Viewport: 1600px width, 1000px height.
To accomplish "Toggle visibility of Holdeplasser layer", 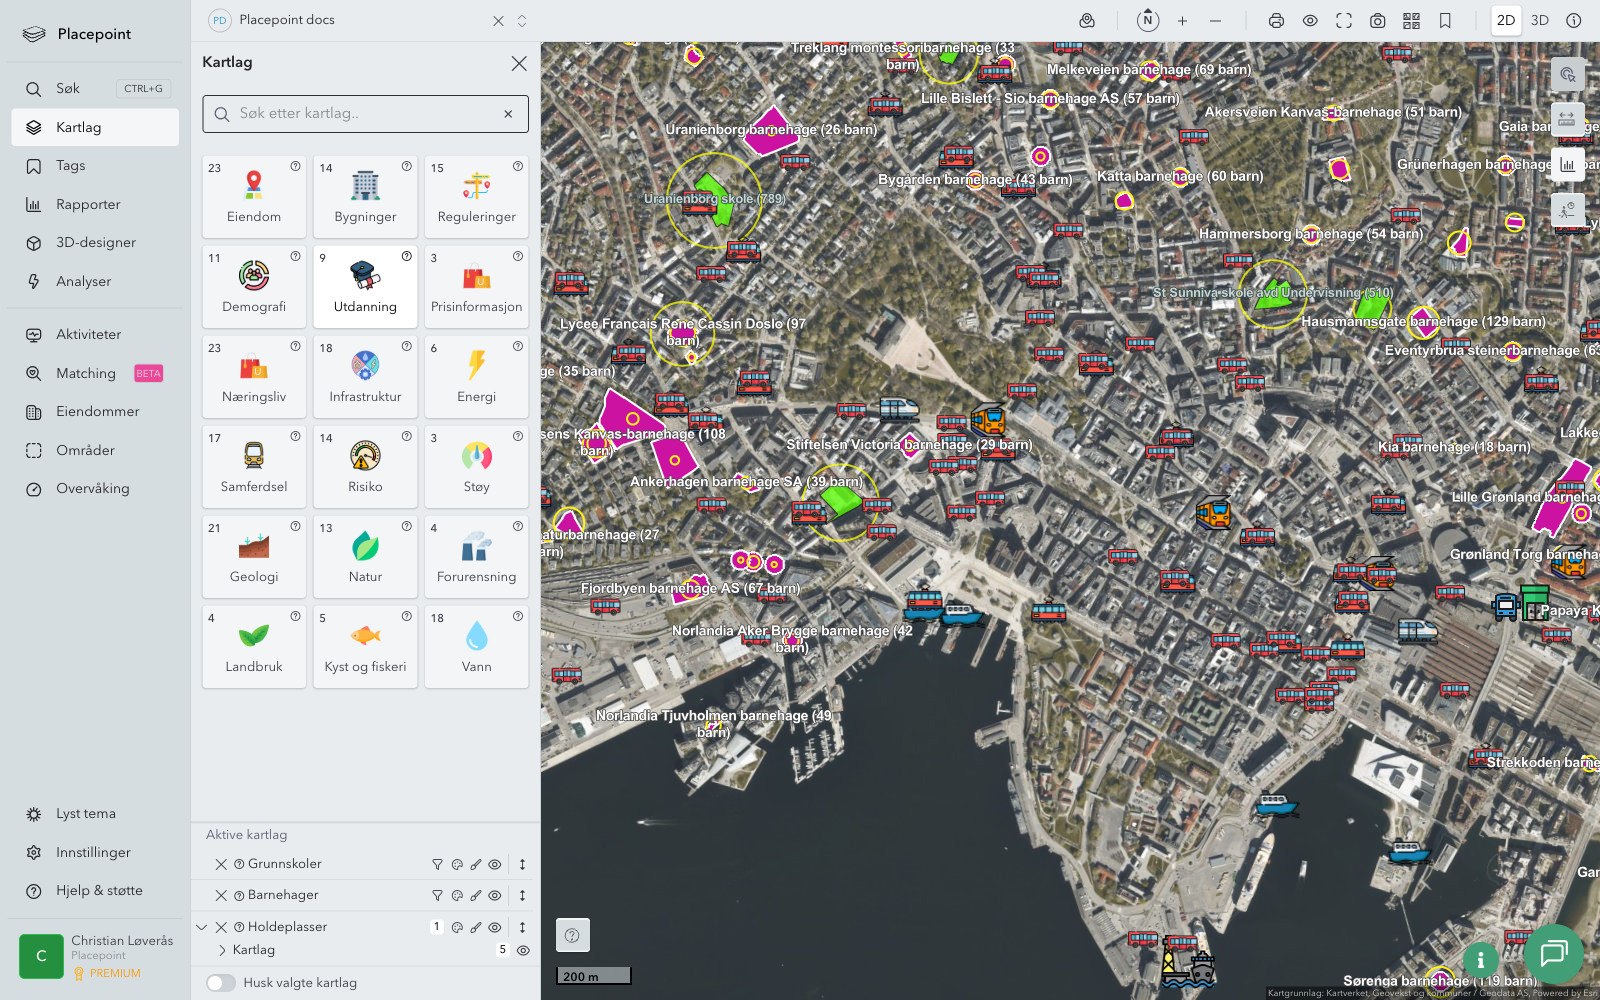I will coord(495,928).
